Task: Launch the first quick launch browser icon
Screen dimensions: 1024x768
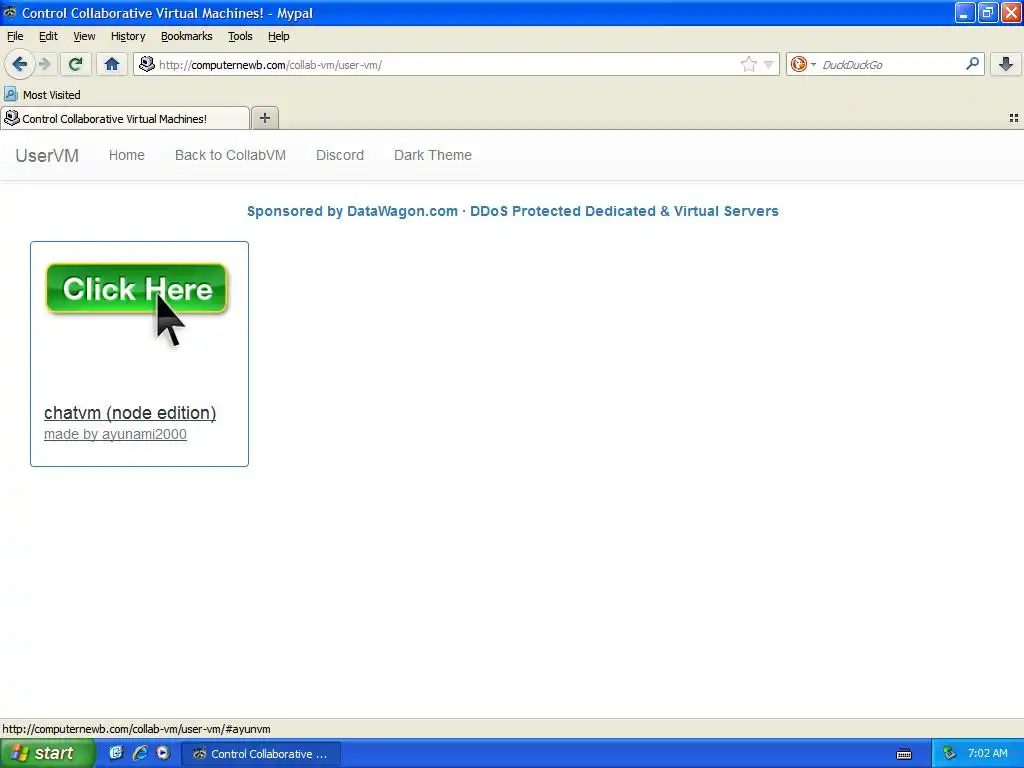Action: tap(116, 753)
